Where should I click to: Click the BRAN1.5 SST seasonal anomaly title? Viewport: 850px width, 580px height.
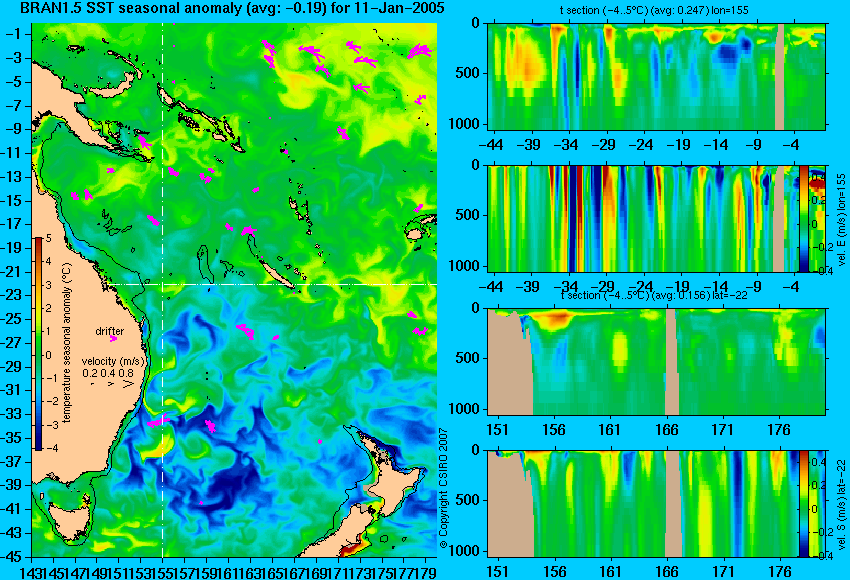coord(232,8)
